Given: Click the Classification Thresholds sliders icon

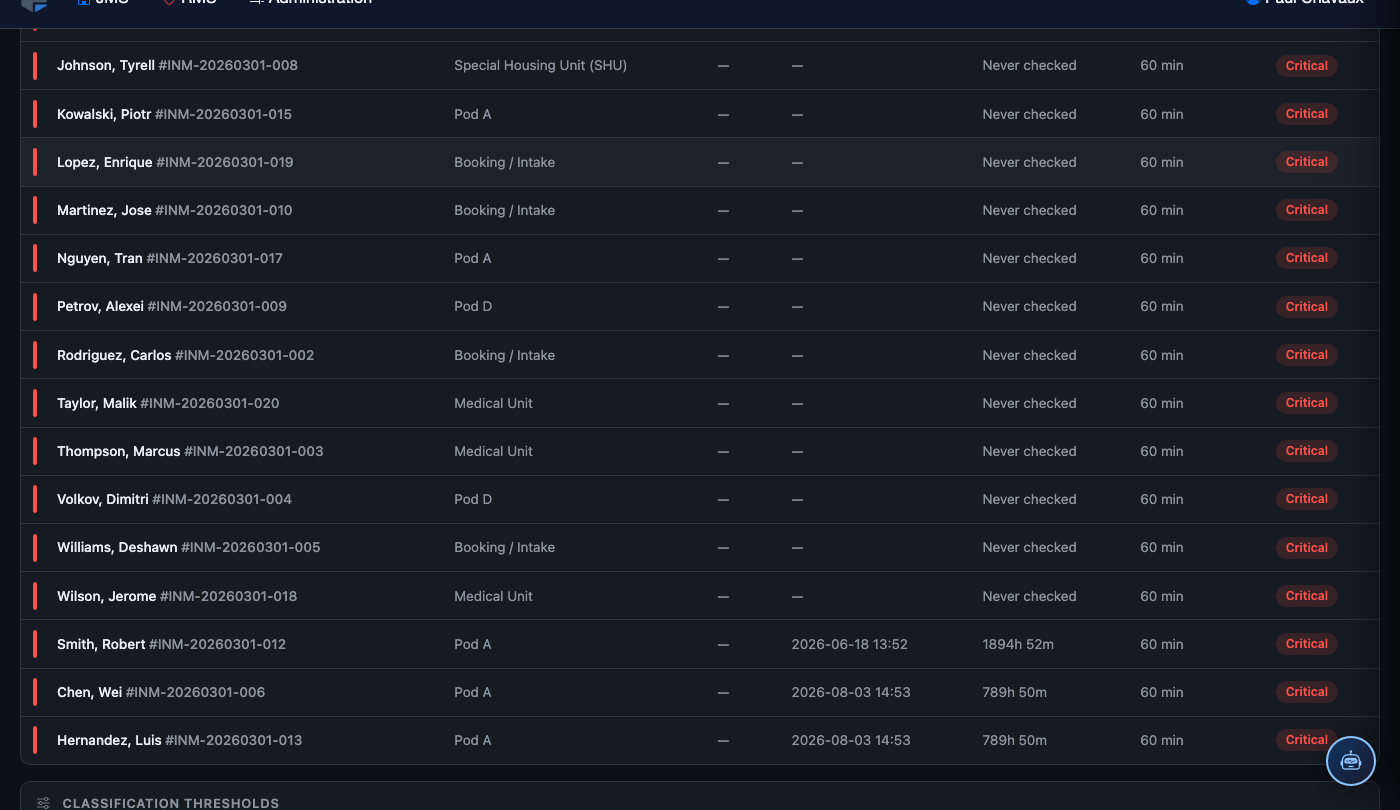Looking at the screenshot, I should click(x=43, y=803).
